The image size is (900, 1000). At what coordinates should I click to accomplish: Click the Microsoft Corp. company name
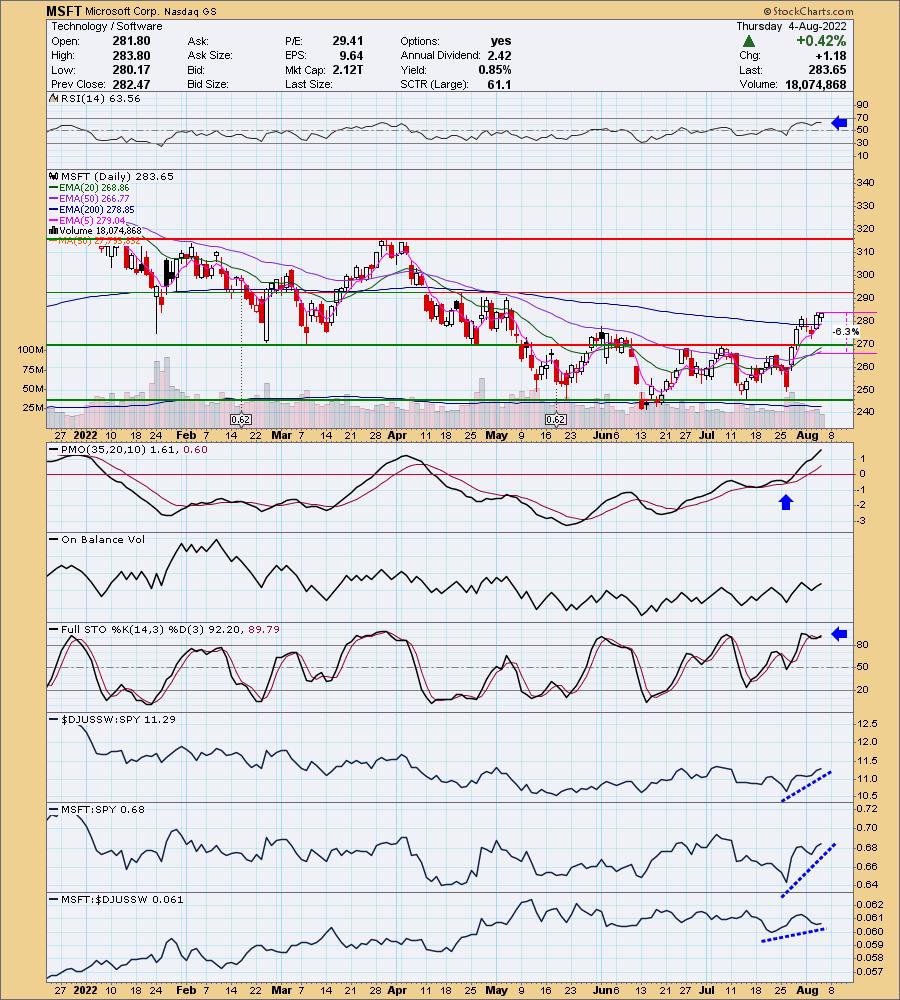pos(122,11)
